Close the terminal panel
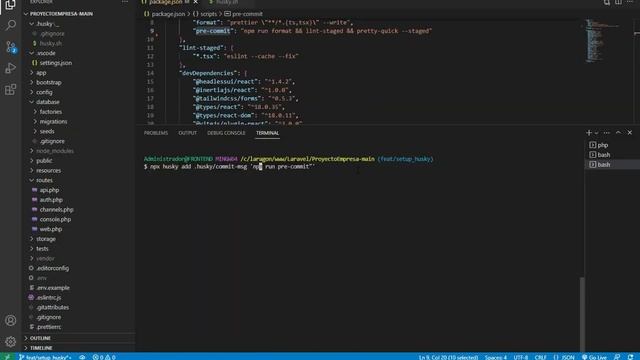The image size is (640, 360). click(x=630, y=133)
